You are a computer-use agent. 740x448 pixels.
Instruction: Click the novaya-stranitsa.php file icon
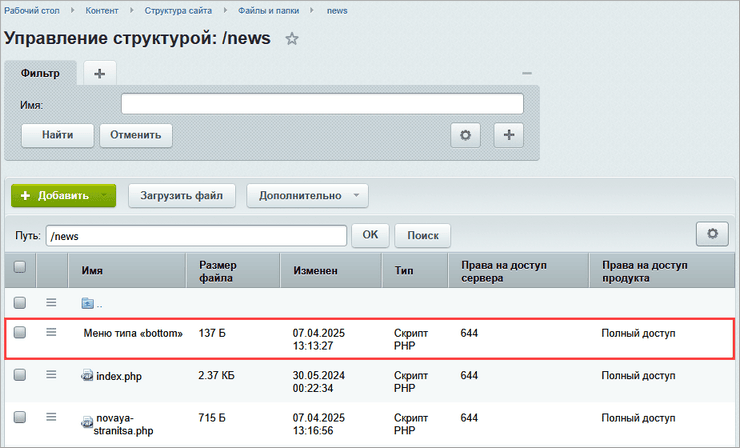click(87, 422)
